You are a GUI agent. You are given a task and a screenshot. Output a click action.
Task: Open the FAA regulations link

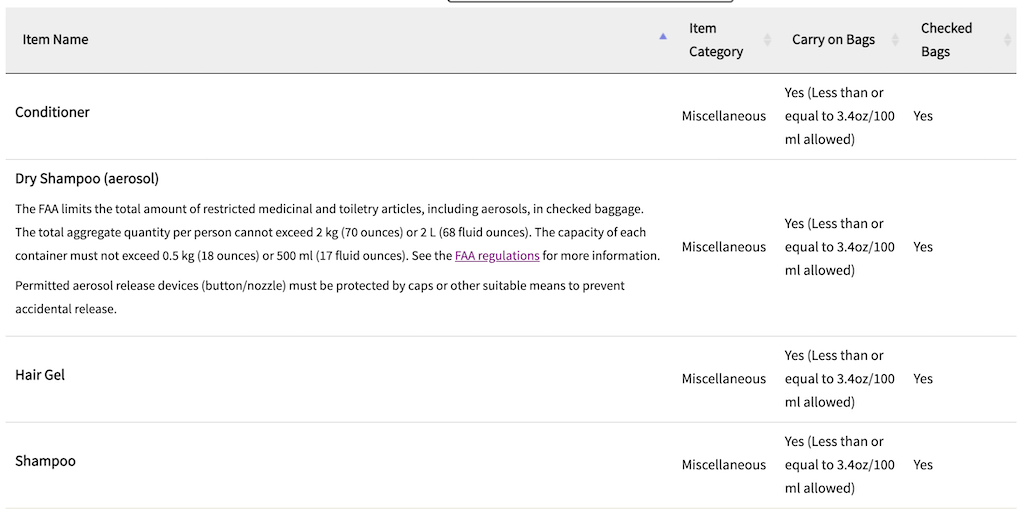pos(497,256)
